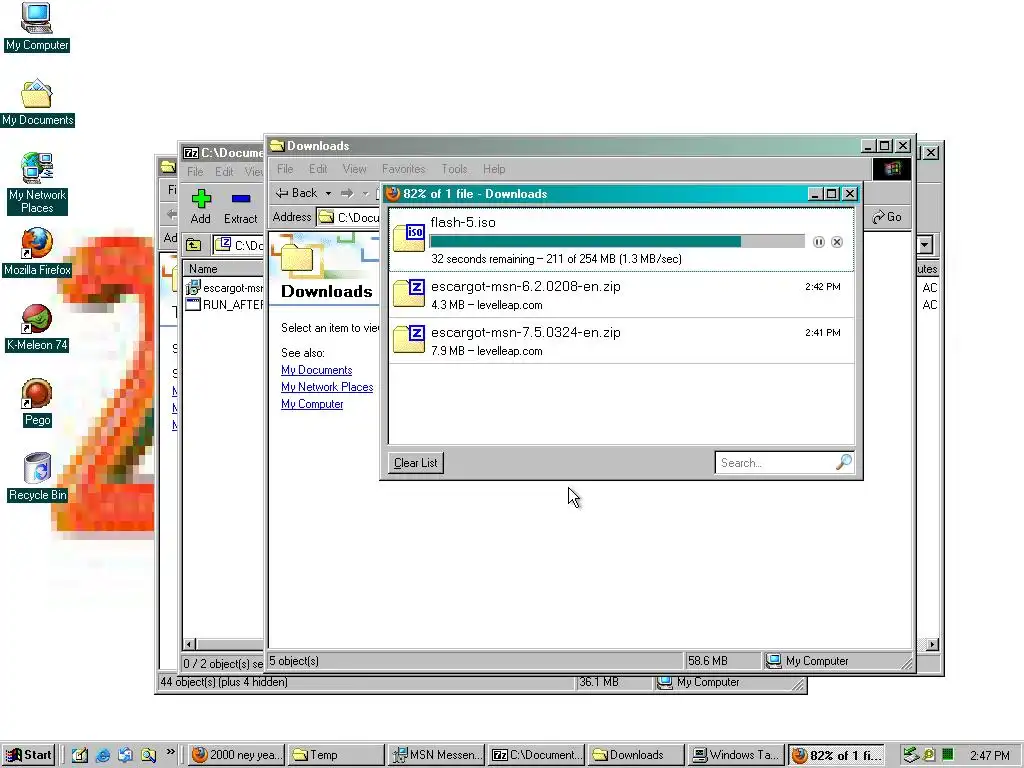Click Outlook Express quick launch icon
This screenshot has width=1024, height=768.
click(x=125, y=755)
